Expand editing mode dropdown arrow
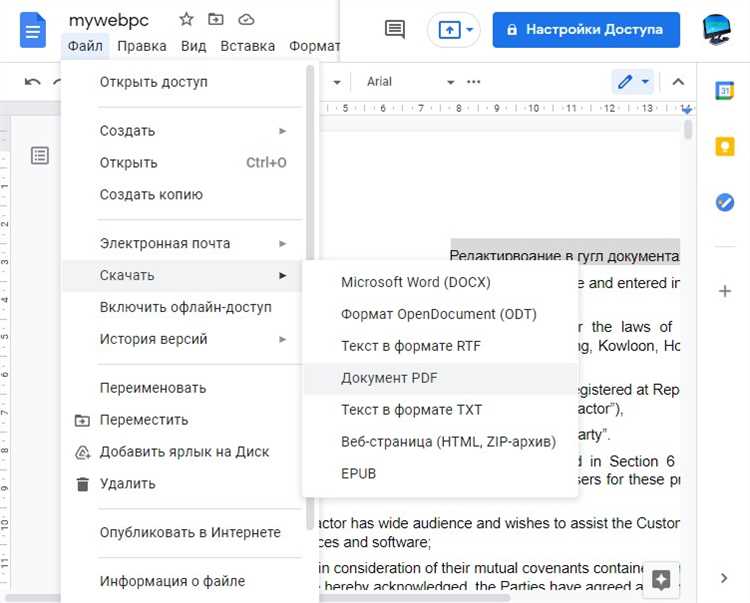The width and height of the screenshot is (750, 603). [645, 82]
